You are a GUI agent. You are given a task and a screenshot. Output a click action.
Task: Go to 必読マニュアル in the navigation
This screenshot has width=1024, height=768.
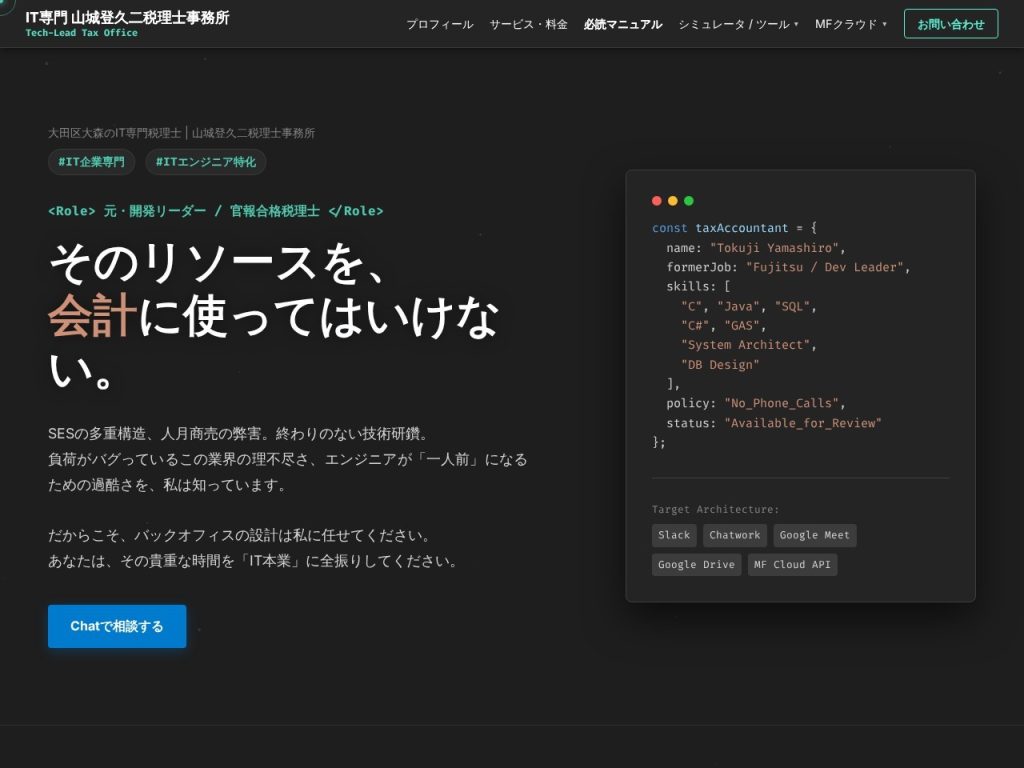pyautogui.click(x=623, y=25)
